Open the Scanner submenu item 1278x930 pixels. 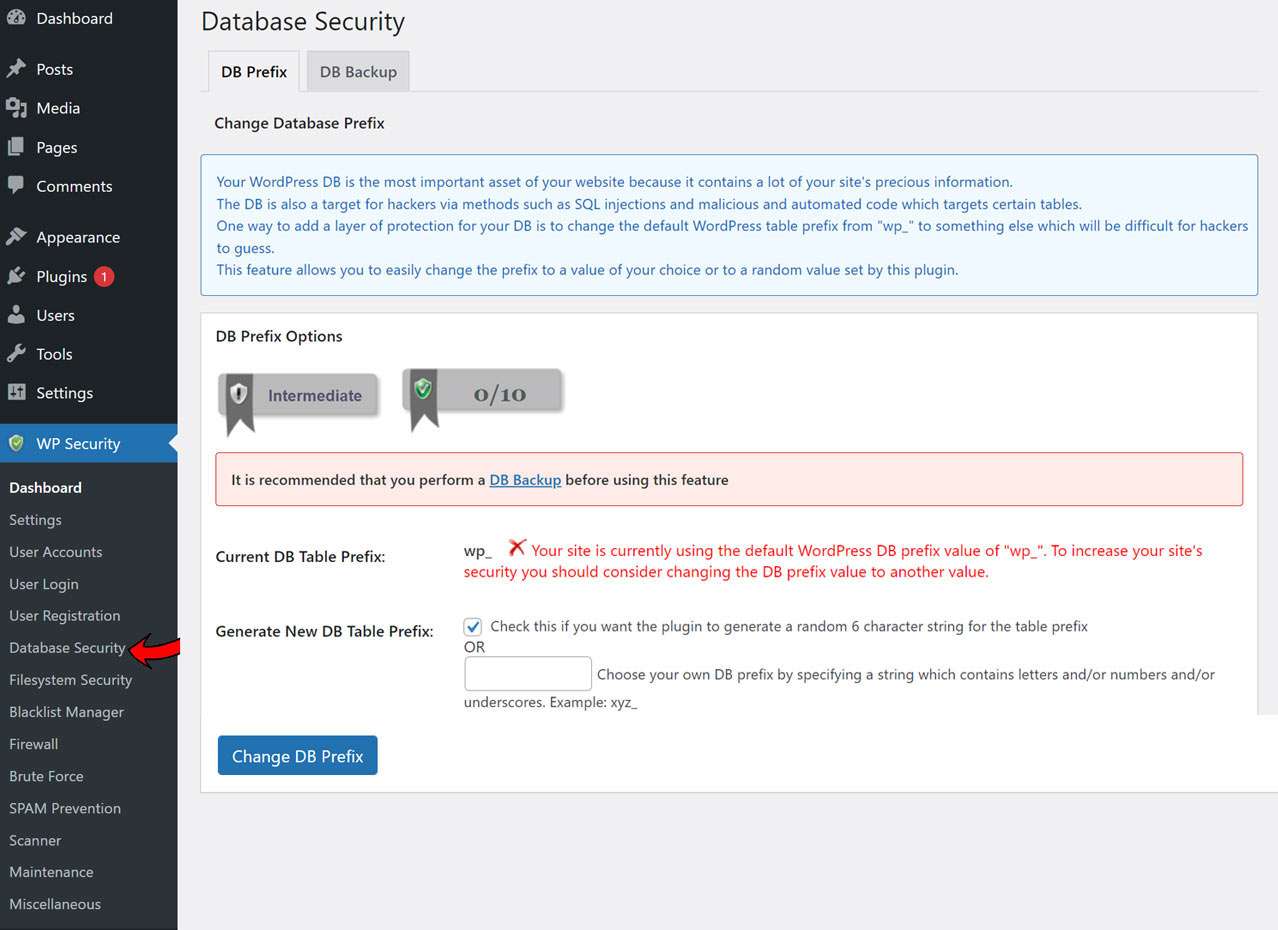[35, 840]
